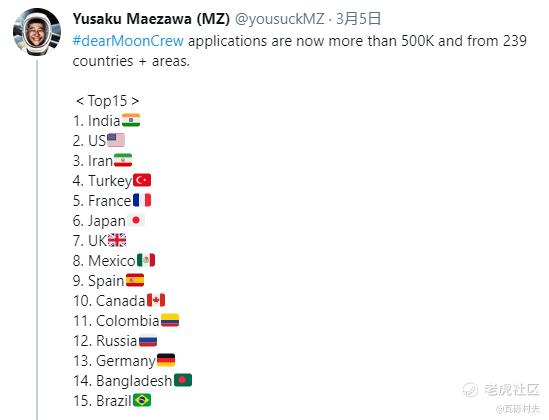Screen dimensions: 549x420
Task: Click the Turkey flag emoji
Action: click(142, 180)
